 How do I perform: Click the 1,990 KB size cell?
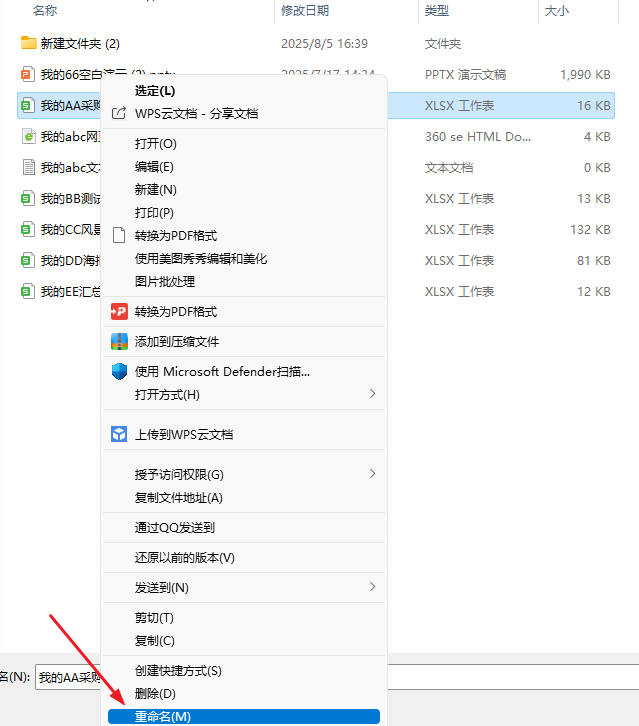point(585,75)
